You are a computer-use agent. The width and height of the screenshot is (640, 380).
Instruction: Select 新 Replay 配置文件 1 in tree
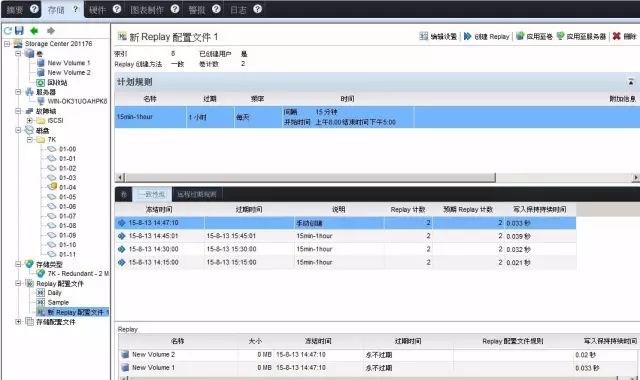78,312
